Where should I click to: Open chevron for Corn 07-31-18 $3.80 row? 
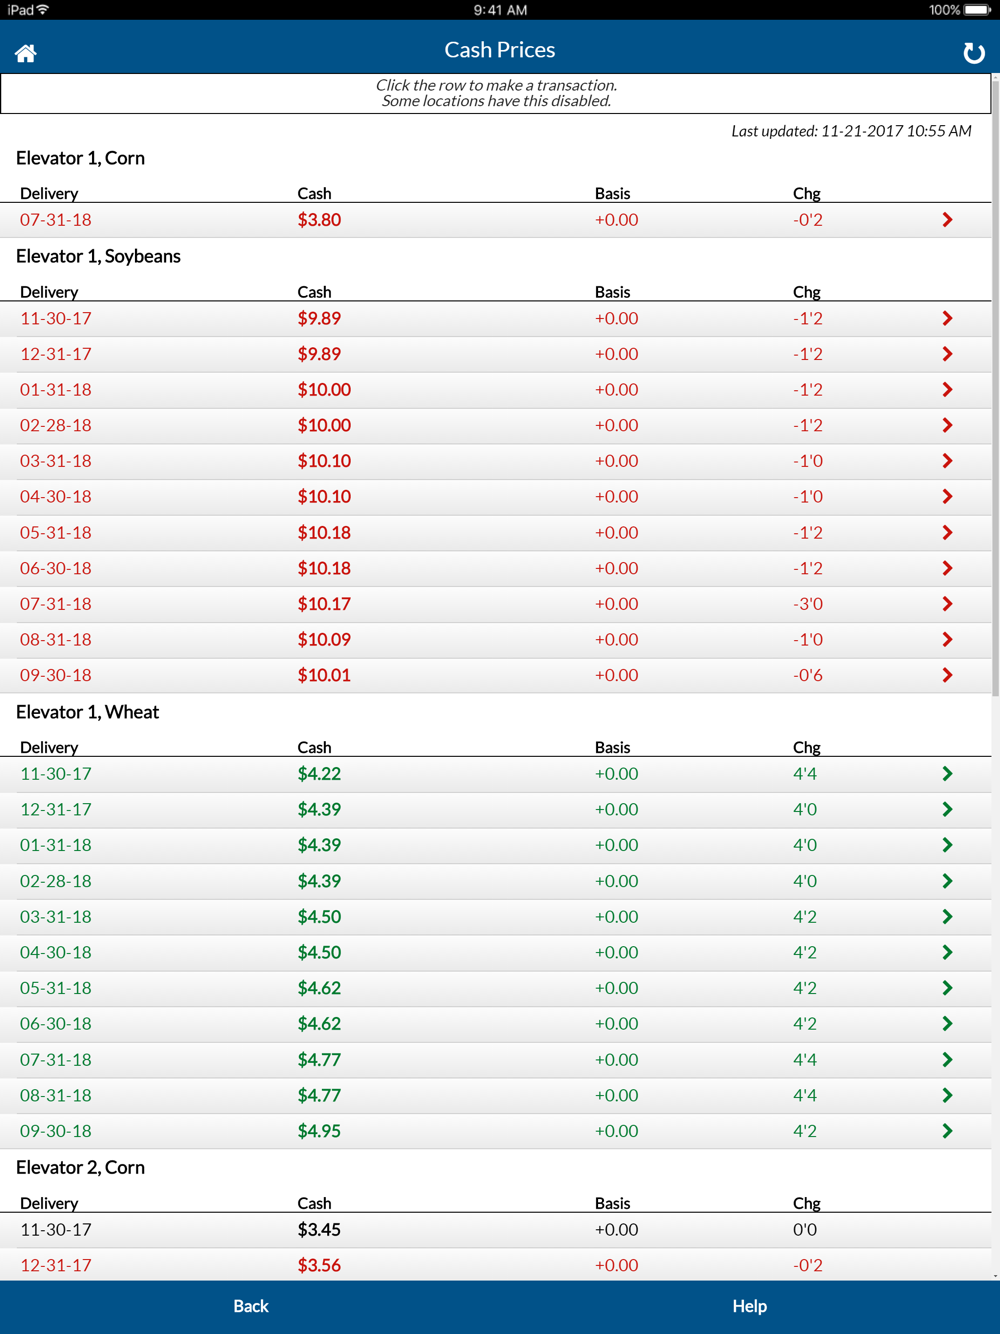pyautogui.click(x=947, y=220)
